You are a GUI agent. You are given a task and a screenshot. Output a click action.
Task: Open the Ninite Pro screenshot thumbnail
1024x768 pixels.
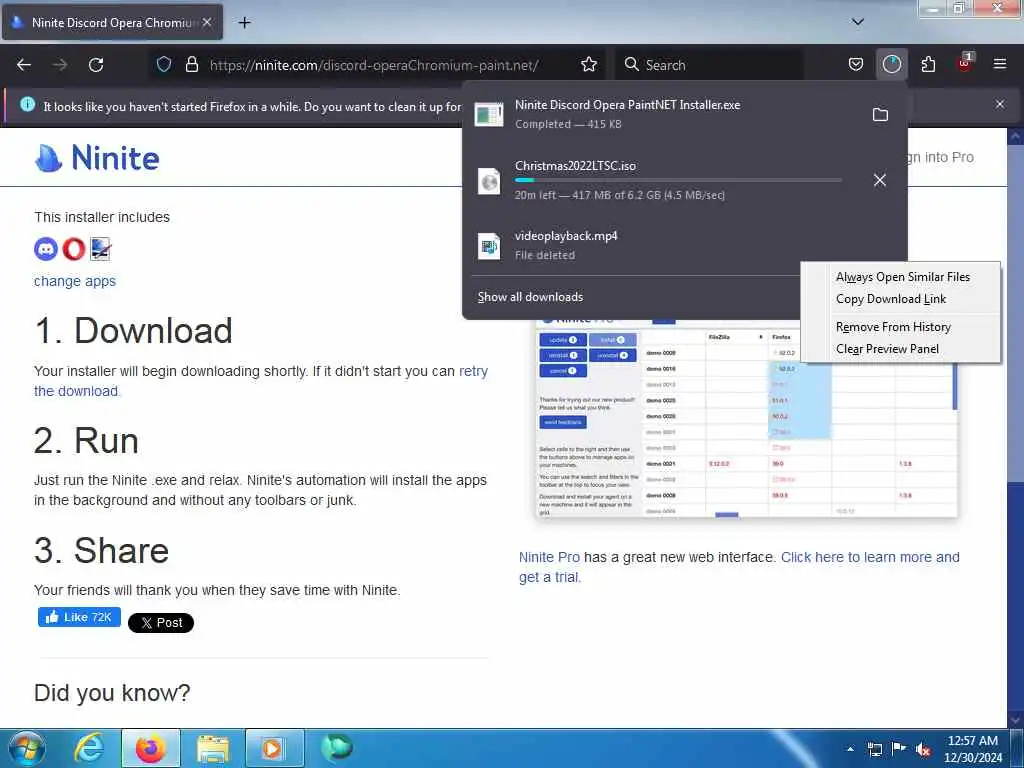coord(746,418)
